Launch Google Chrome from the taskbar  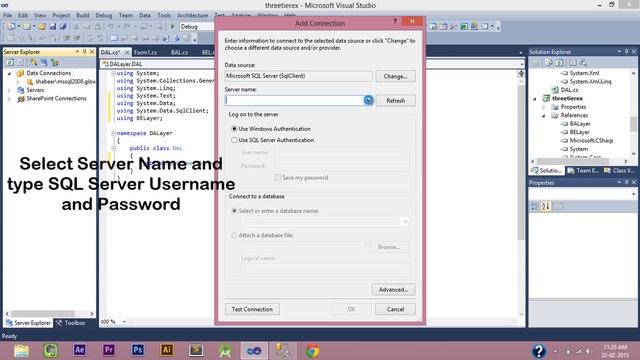click(312, 351)
